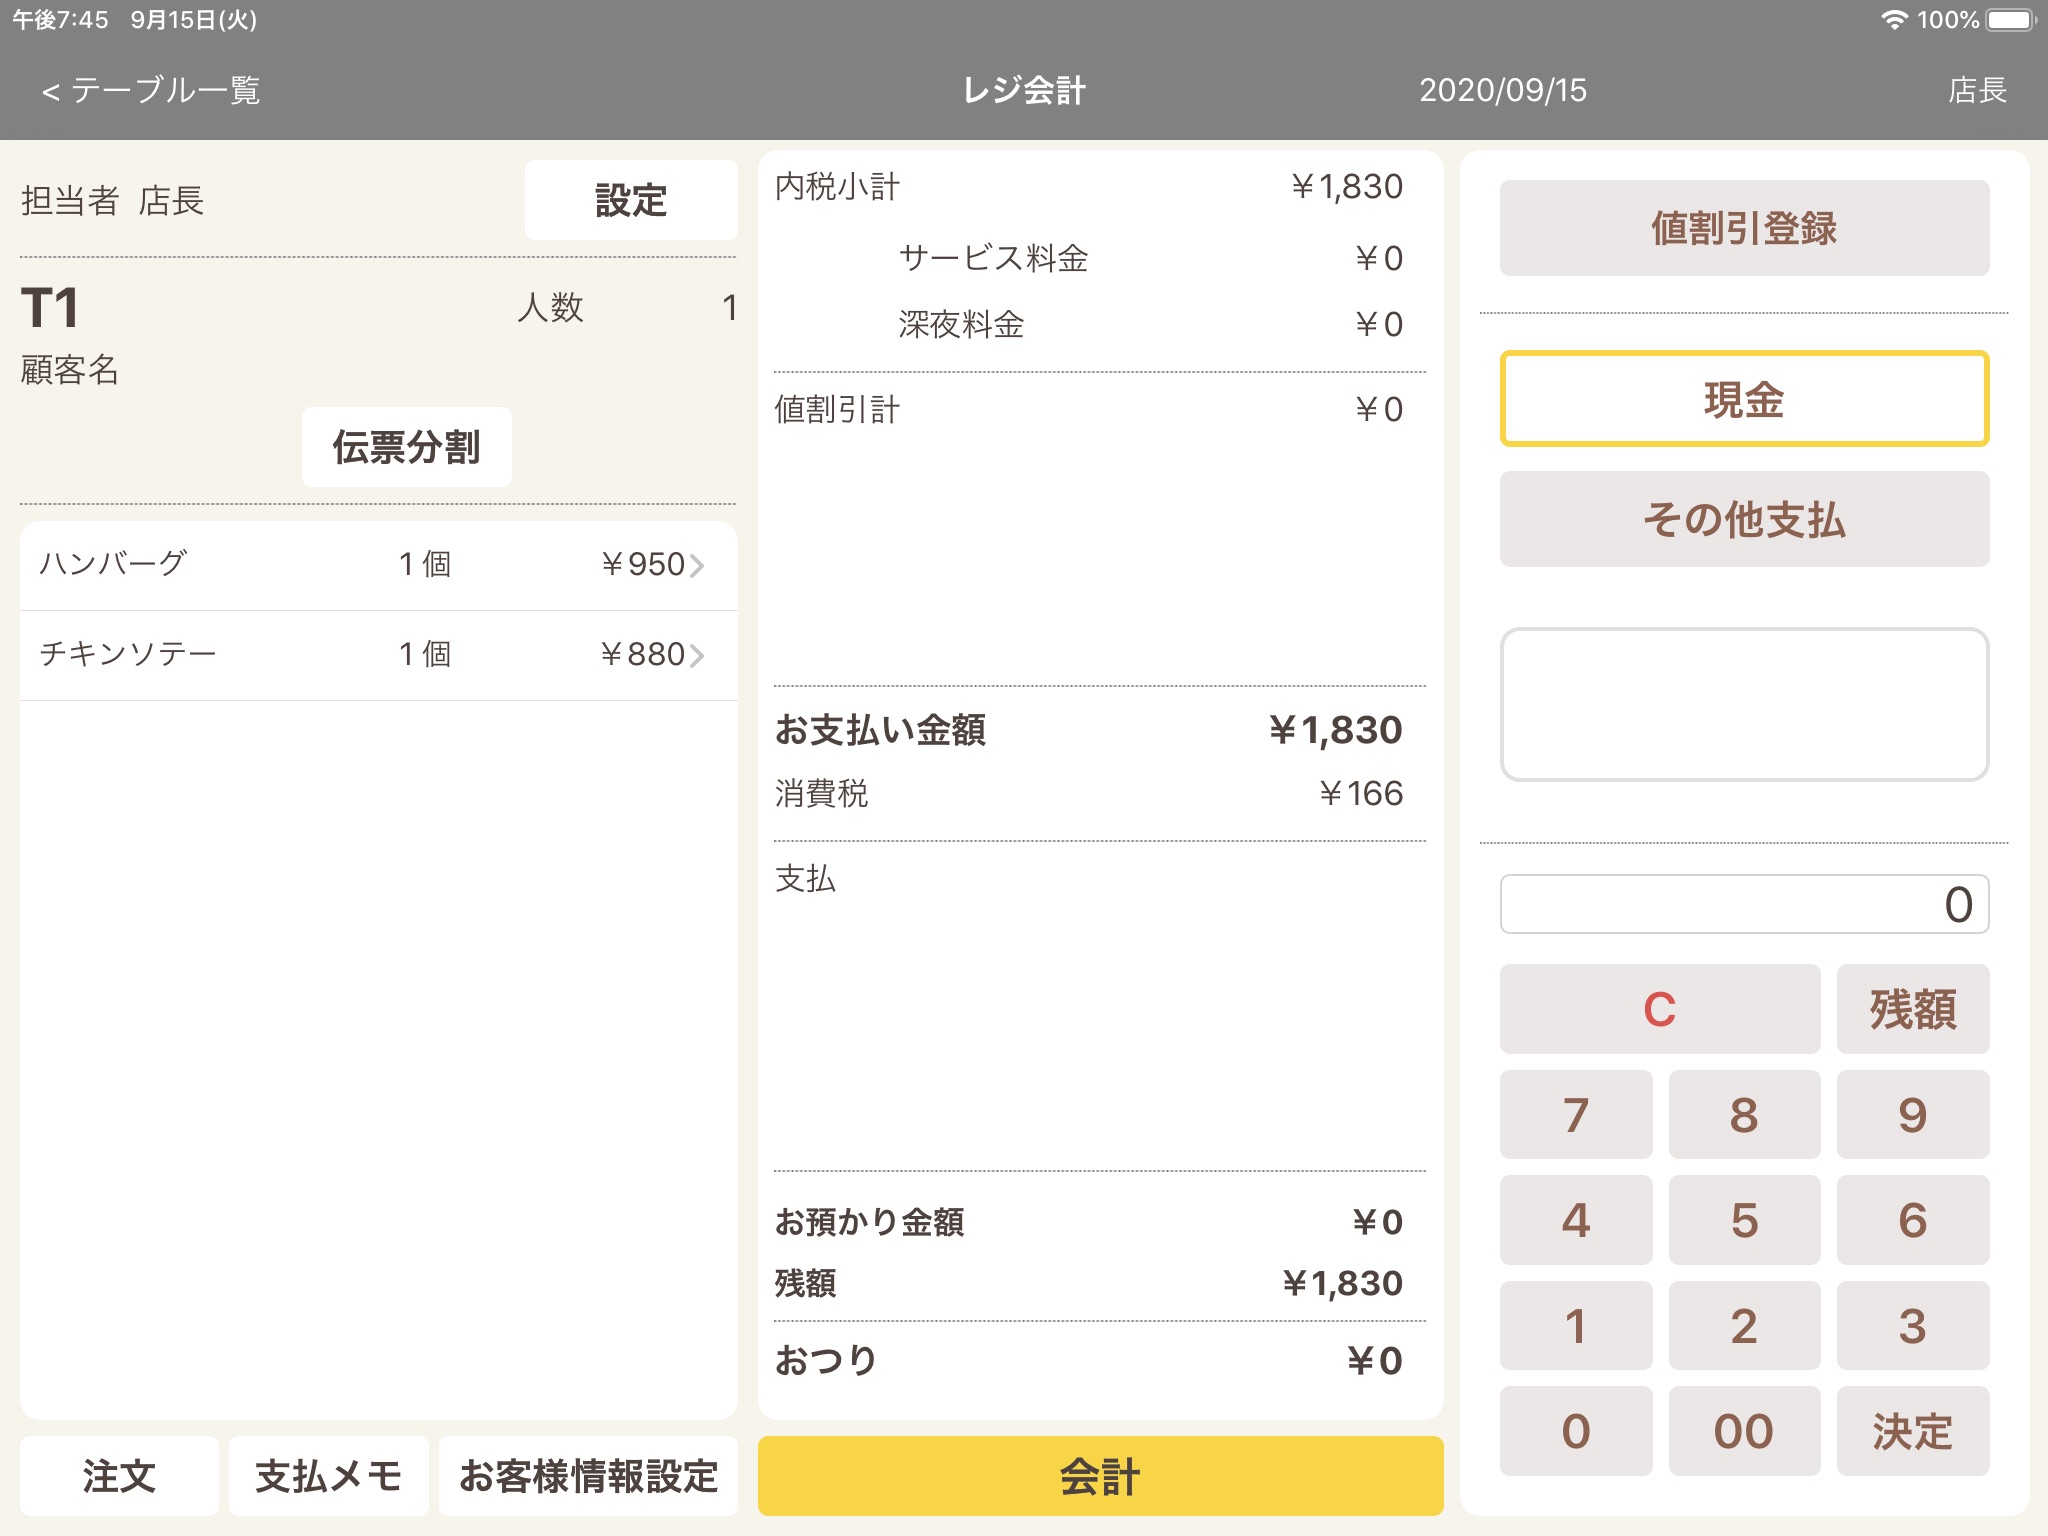Image resolution: width=2048 pixels, height=1536 pixels.
Task: Tap keypad number 9
Action: pos(1912,1115)
